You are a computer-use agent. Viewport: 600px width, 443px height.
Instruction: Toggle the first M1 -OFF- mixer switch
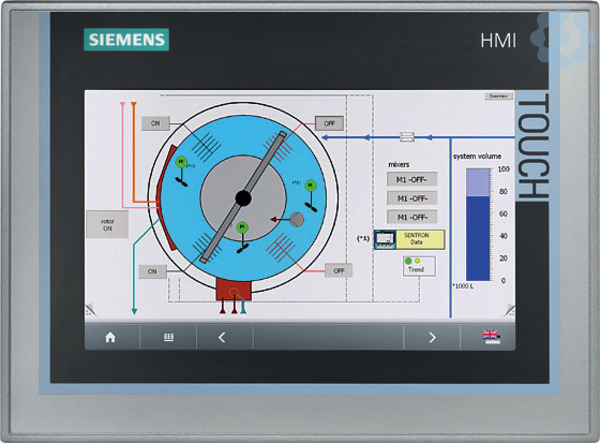tap(412, 180)
